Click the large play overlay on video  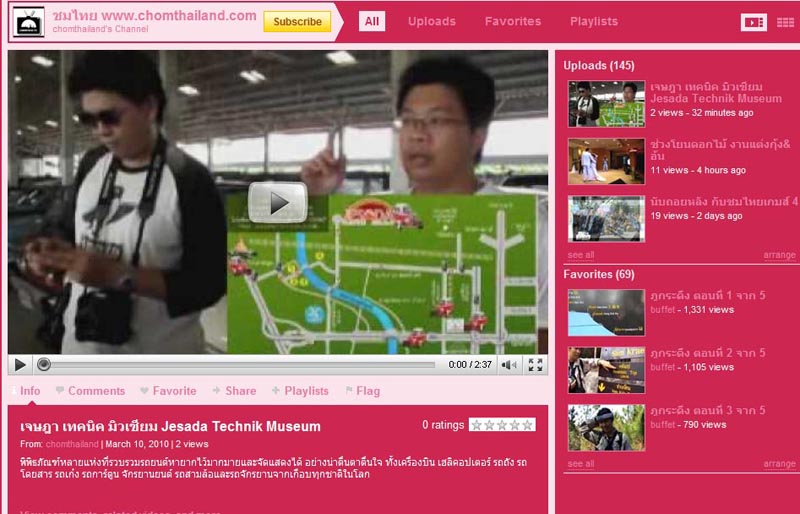278,203
